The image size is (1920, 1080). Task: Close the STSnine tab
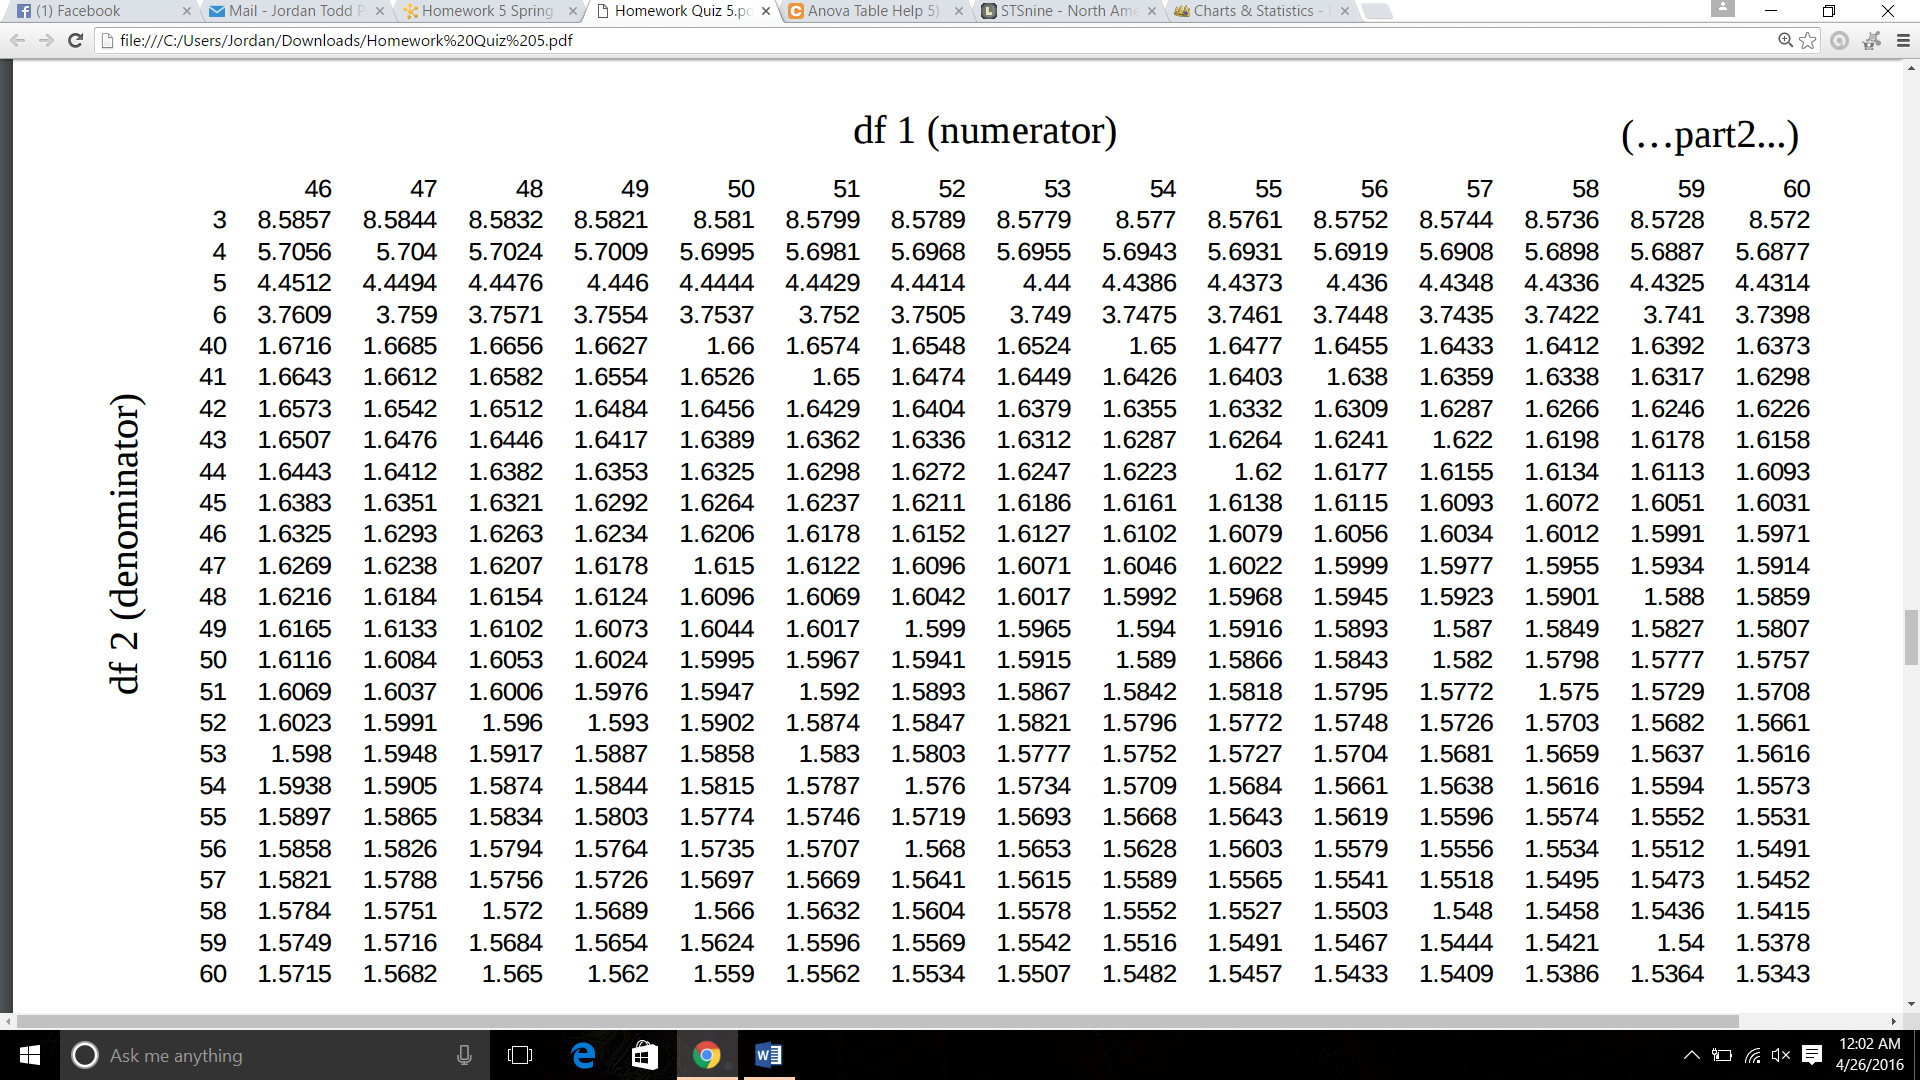pyautogui.click(x=1152, y=11)
